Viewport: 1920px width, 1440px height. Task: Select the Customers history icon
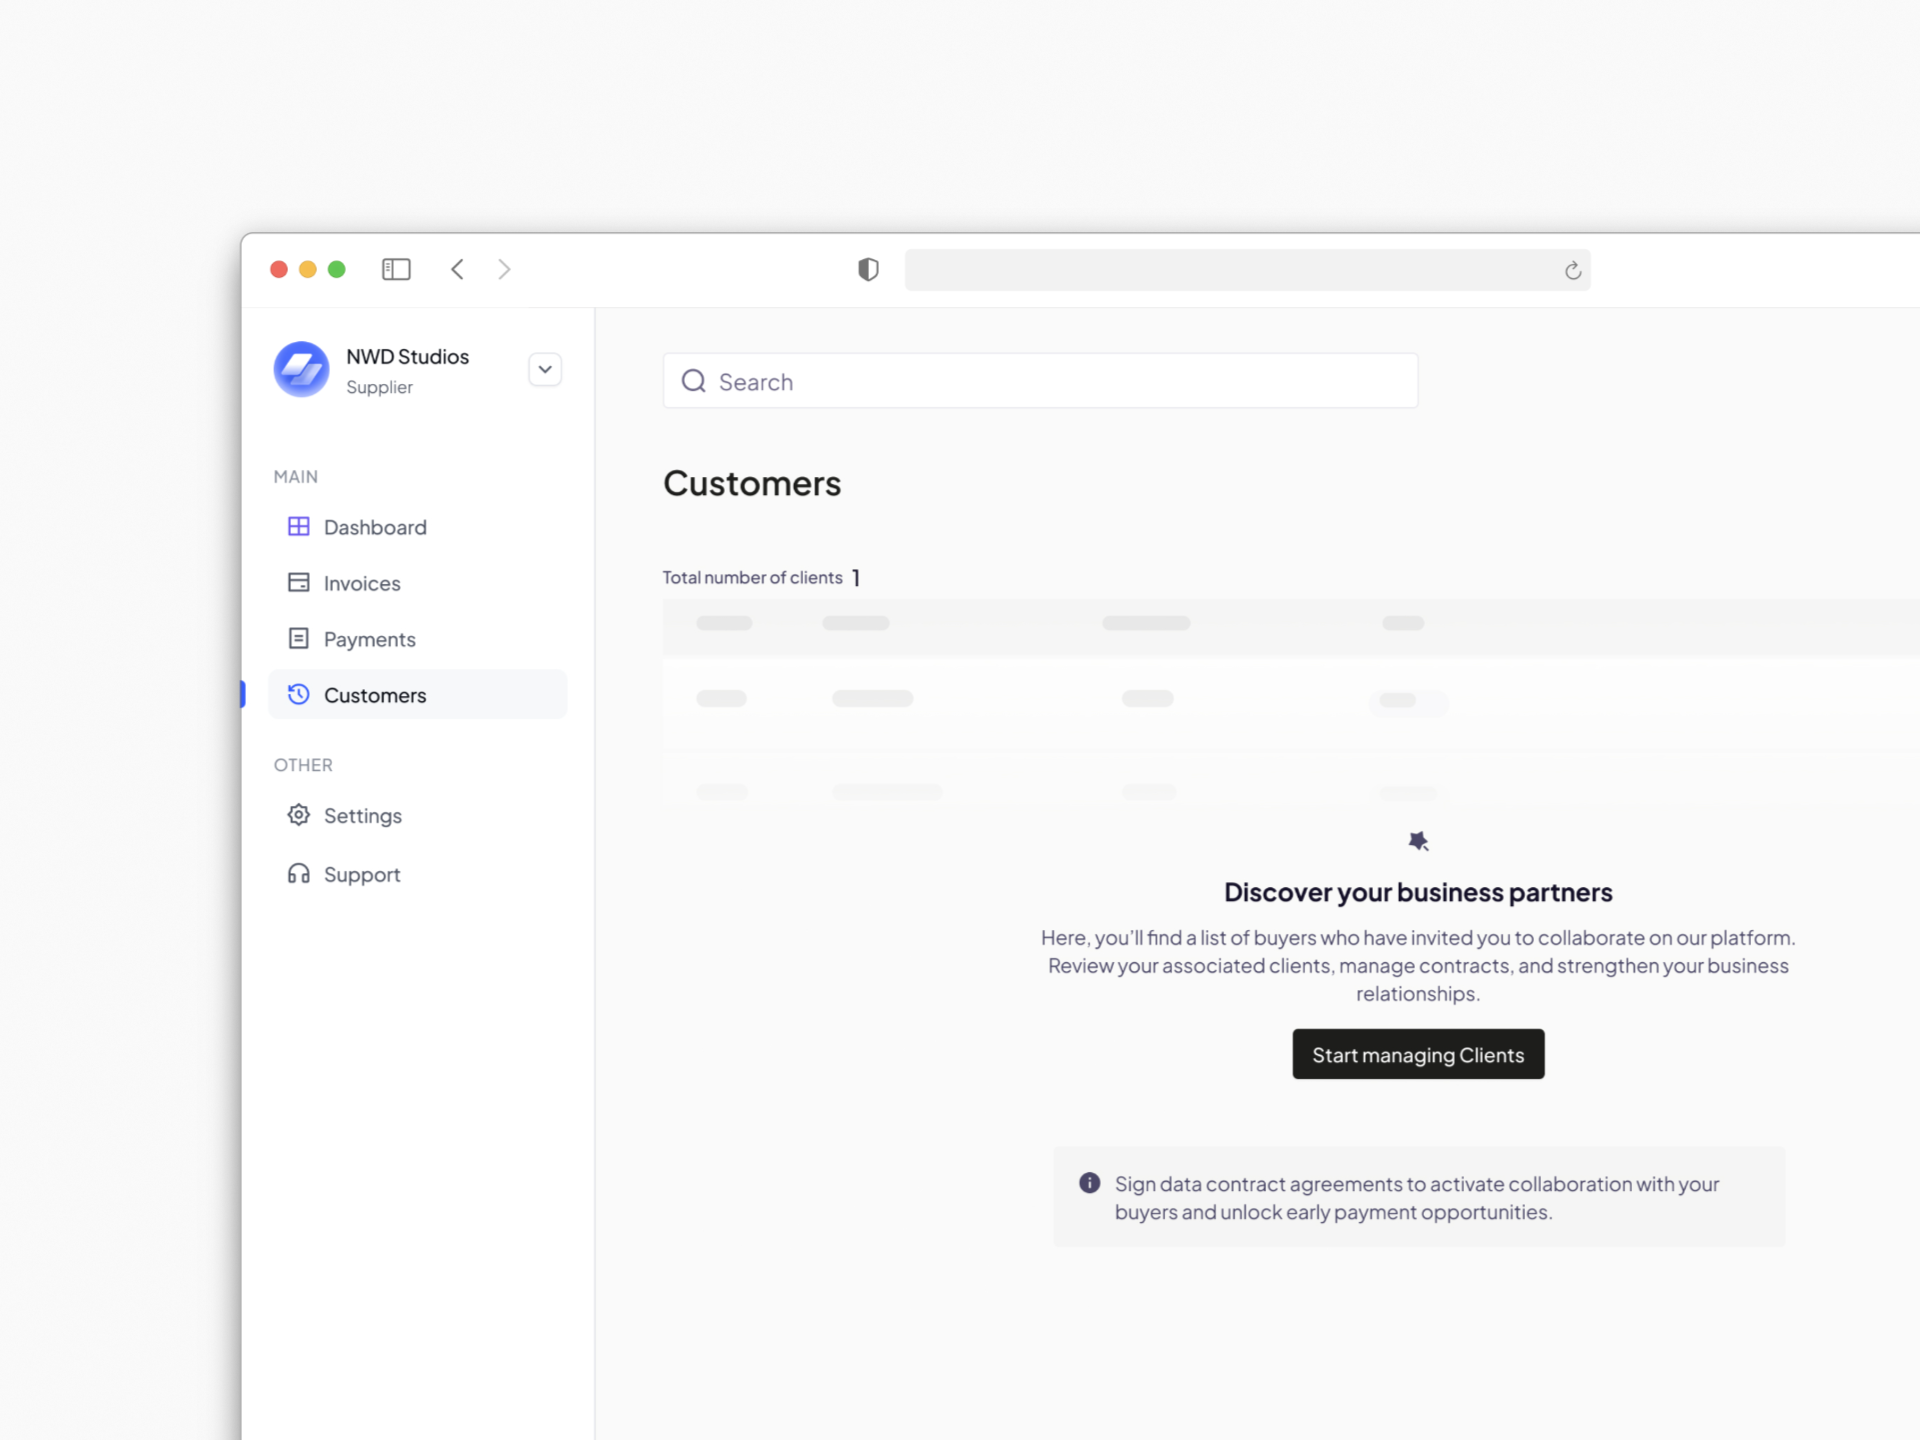click(298, 694)
